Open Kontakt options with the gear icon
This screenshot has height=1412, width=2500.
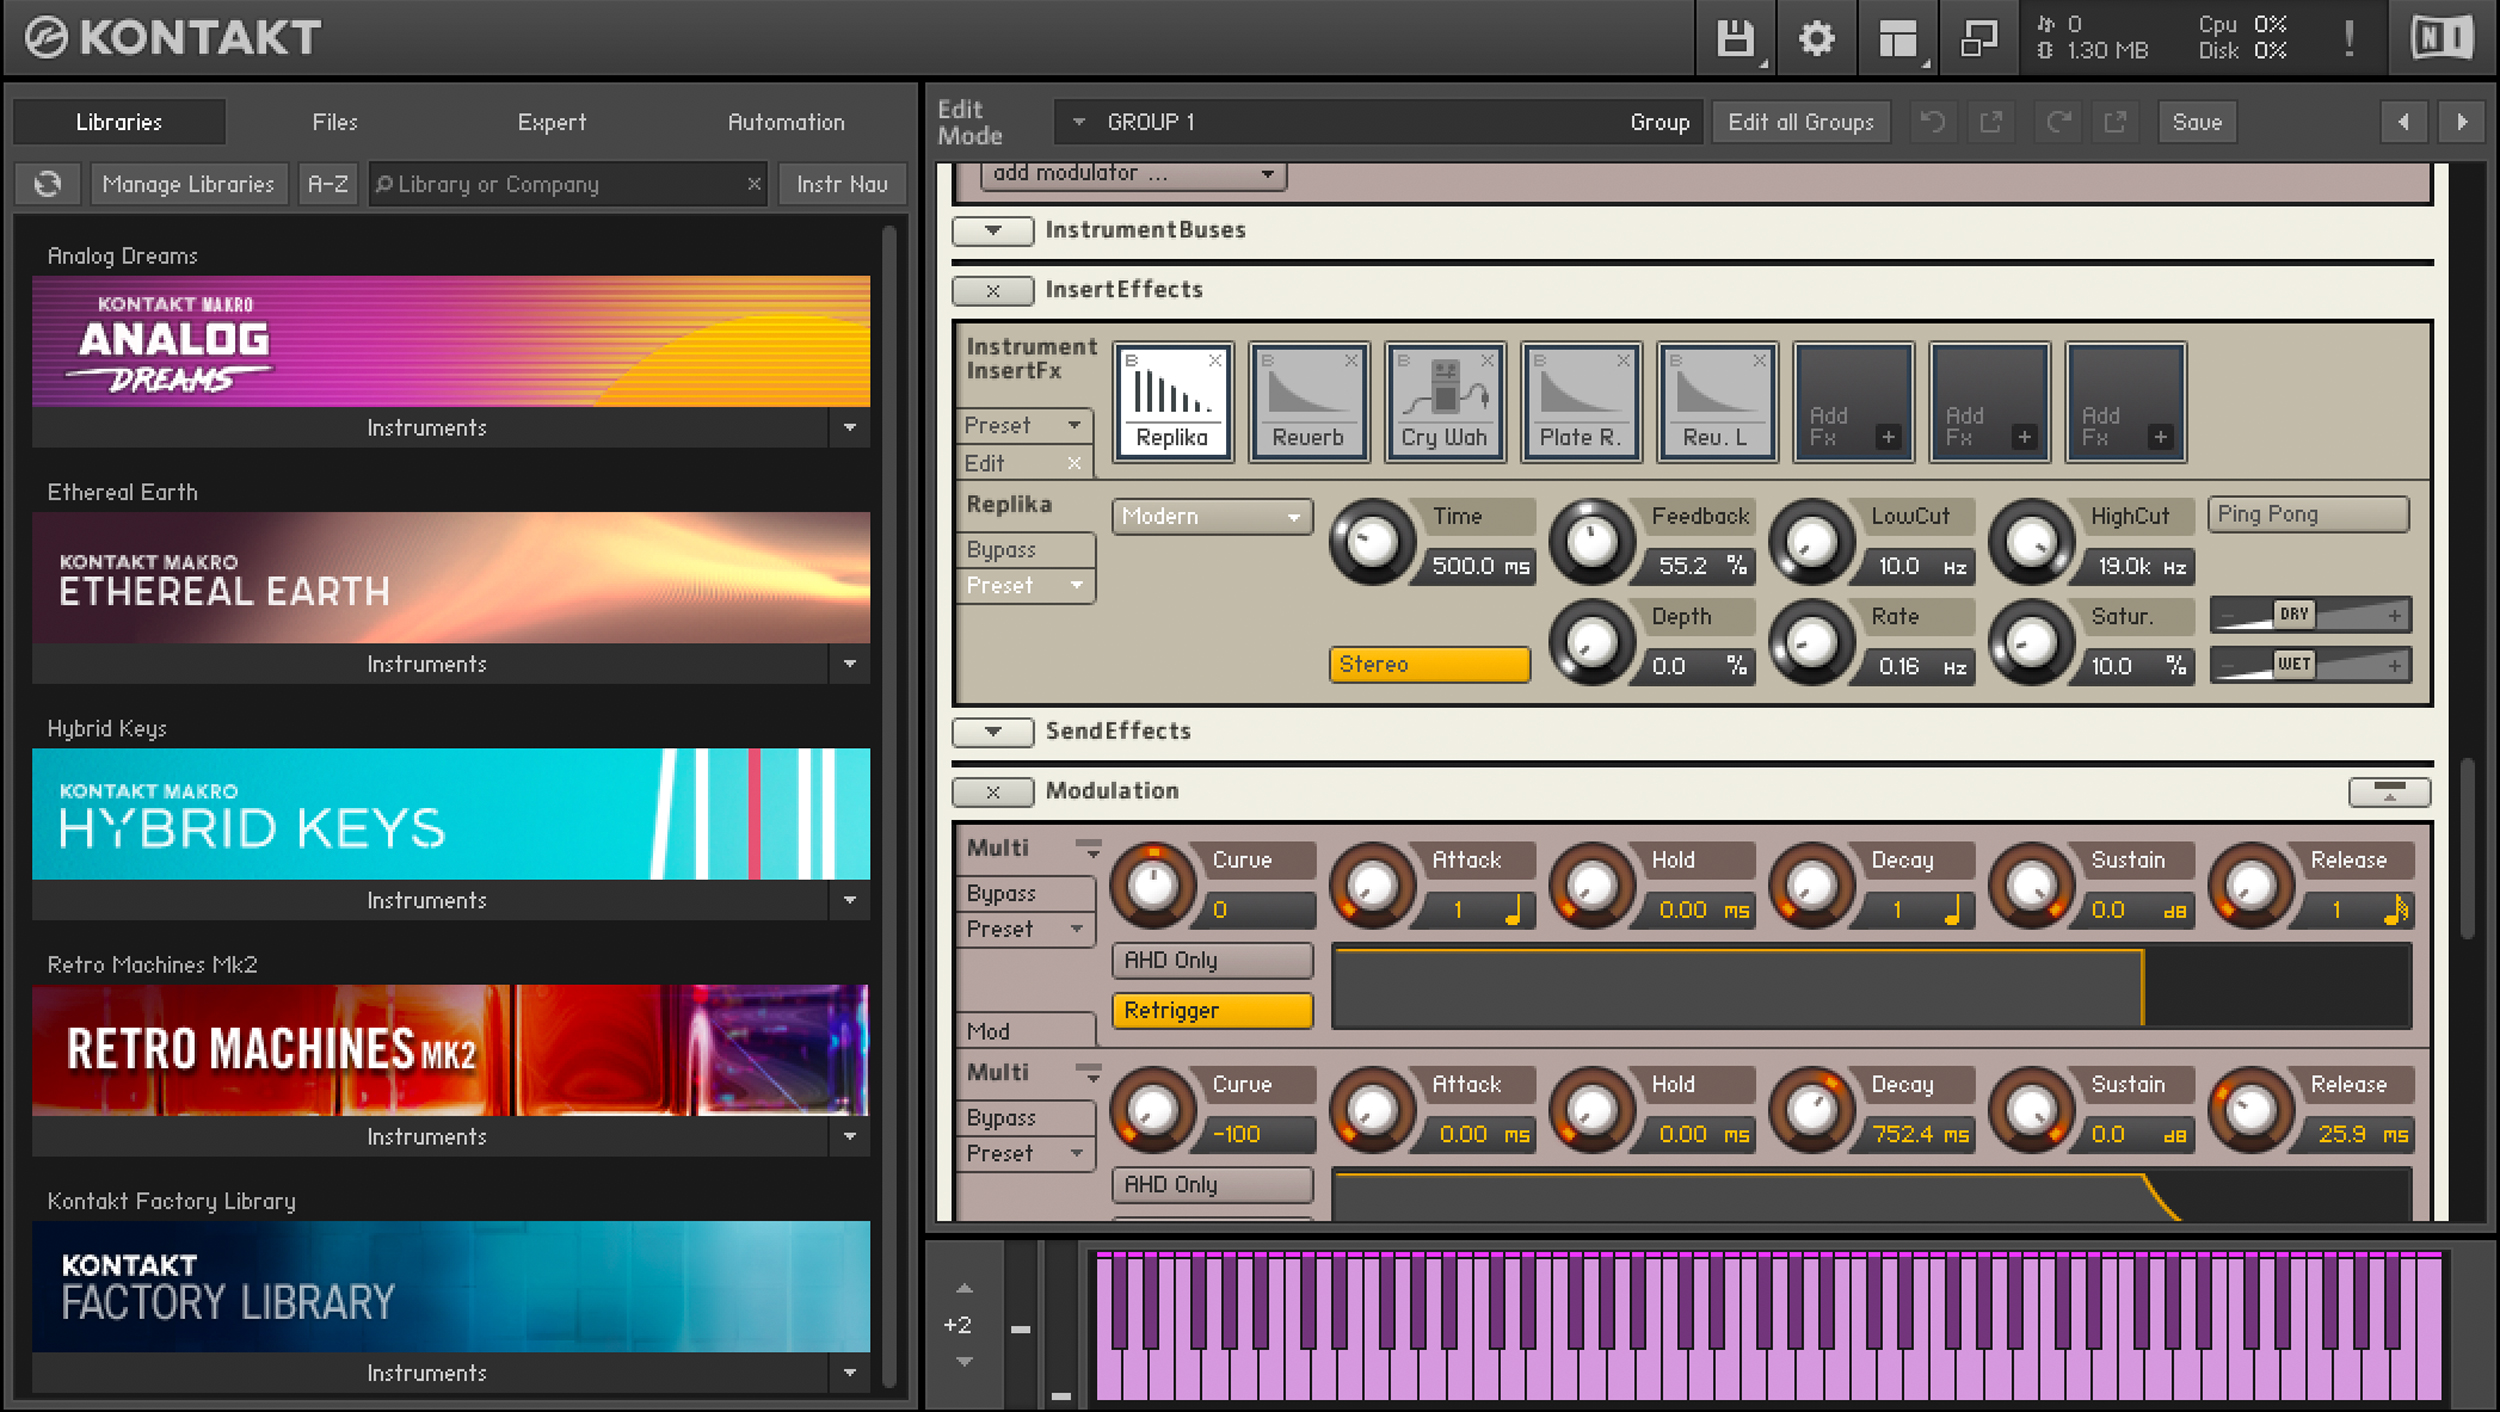pyautogui.click(x=1816, y=38)
